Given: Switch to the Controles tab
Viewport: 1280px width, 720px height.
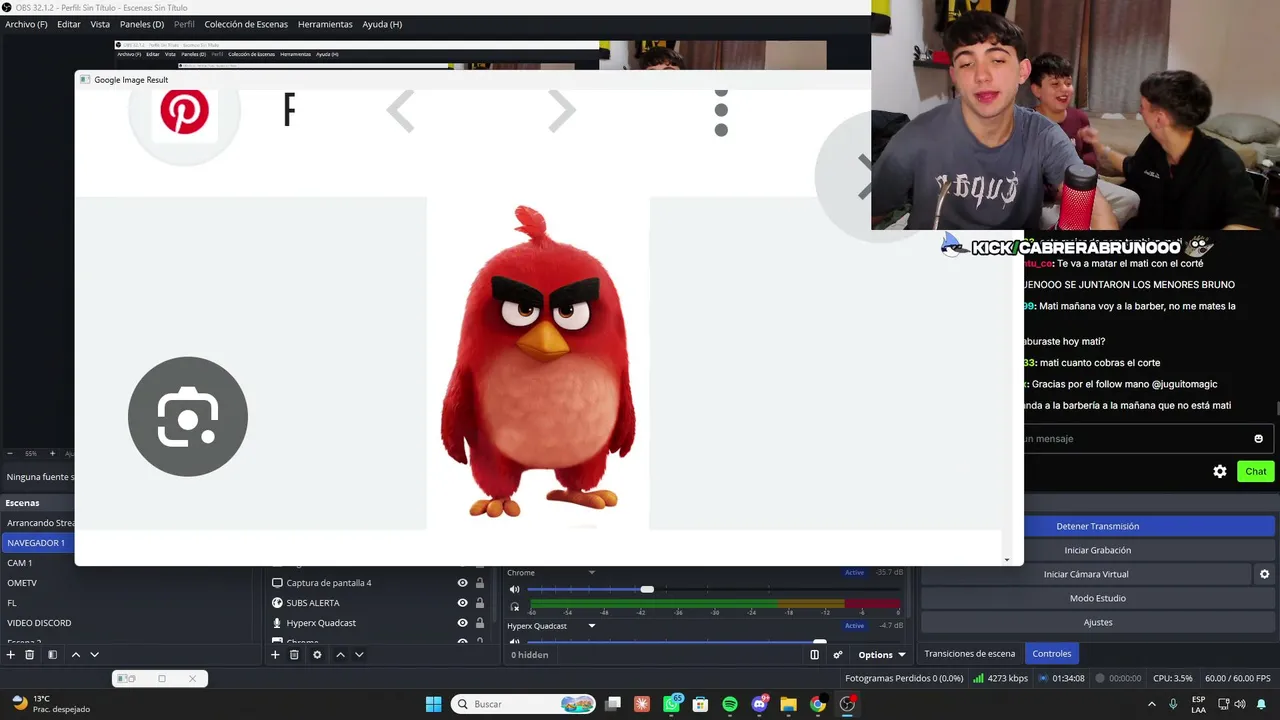Looking at the screenshot, I should [x=1052, y=654].
